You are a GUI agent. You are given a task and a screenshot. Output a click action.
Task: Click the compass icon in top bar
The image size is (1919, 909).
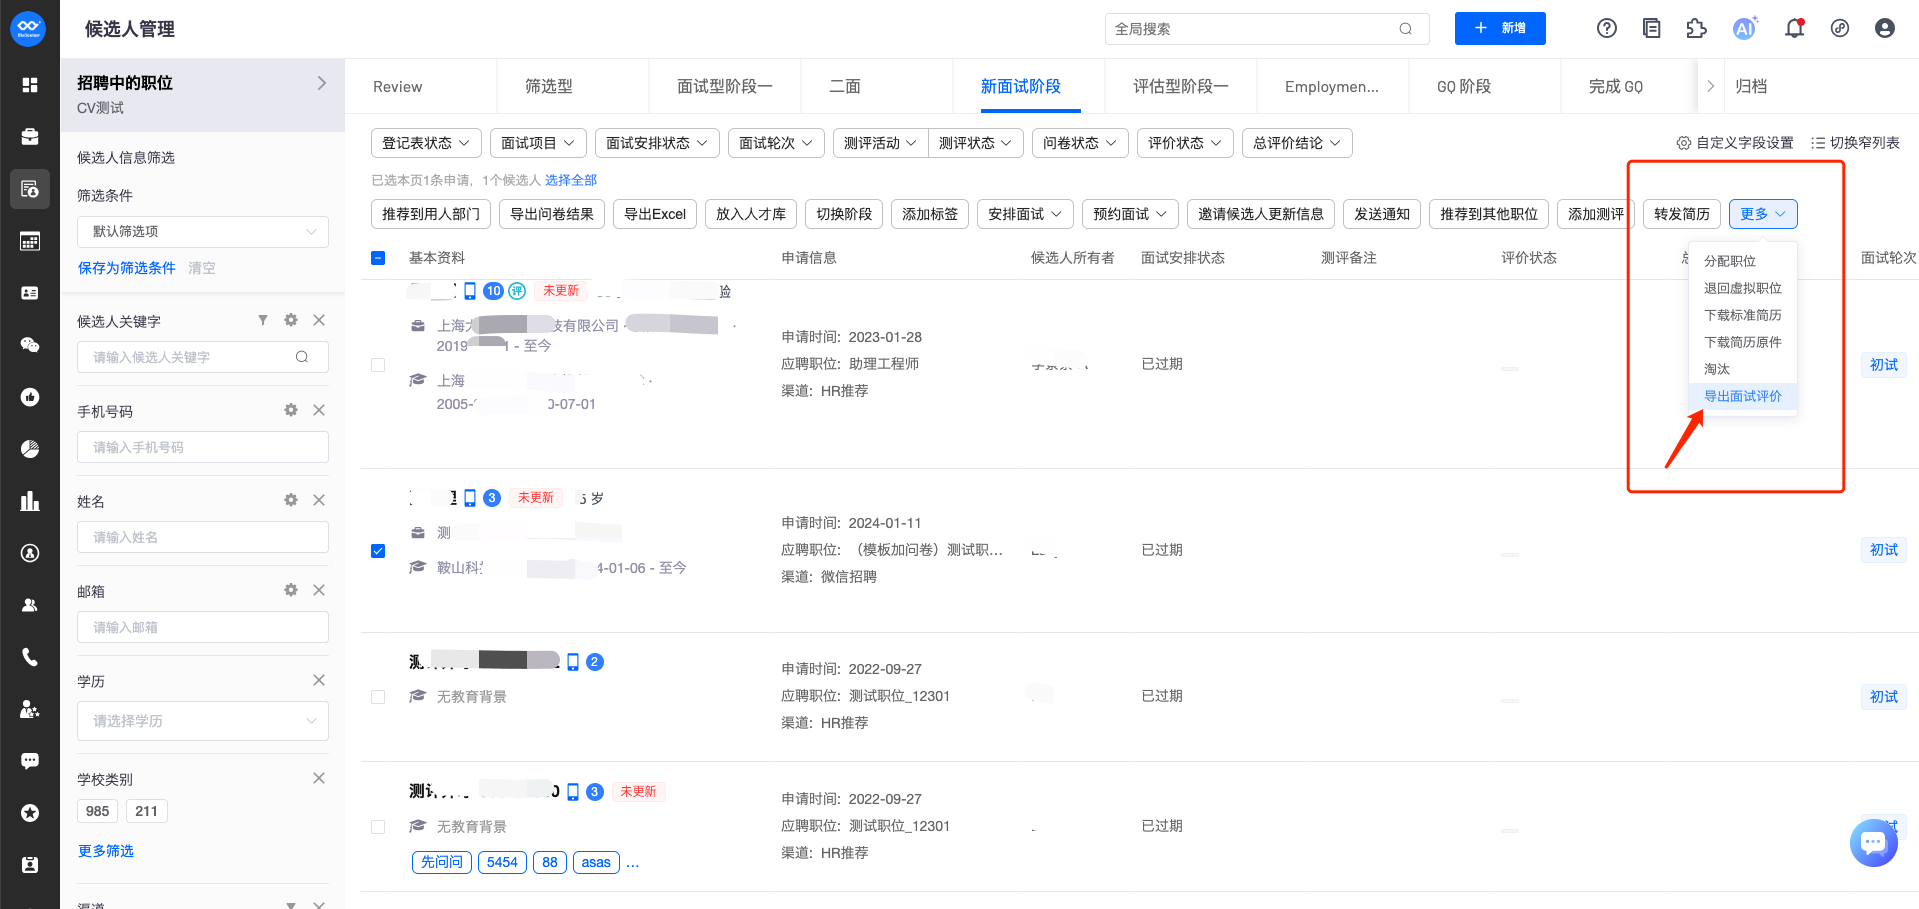[1840, 29]
